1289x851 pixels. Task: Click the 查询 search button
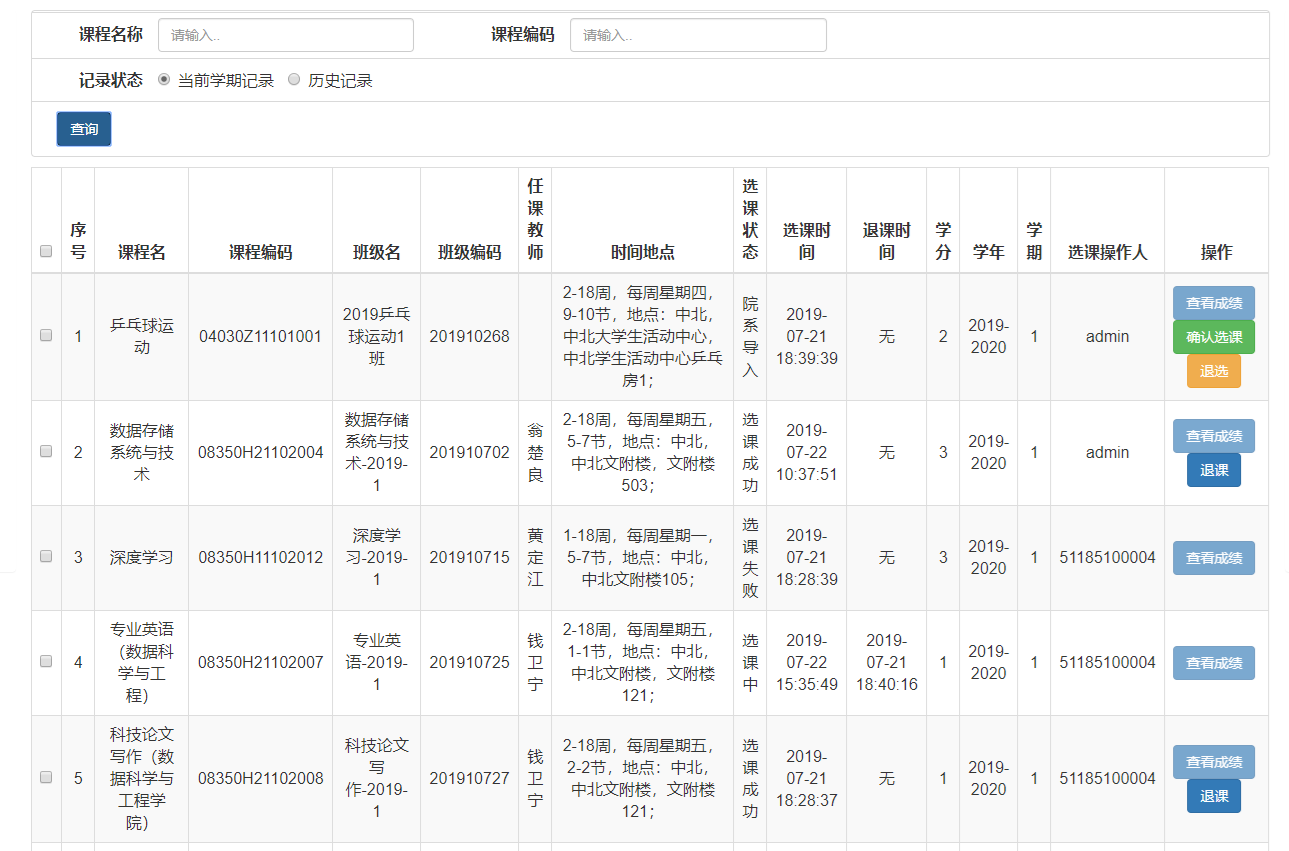(84, 129)
